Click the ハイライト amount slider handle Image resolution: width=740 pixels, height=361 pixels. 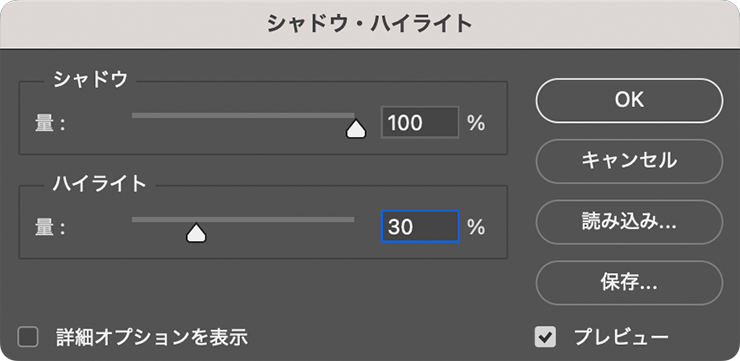coord(196,233)
